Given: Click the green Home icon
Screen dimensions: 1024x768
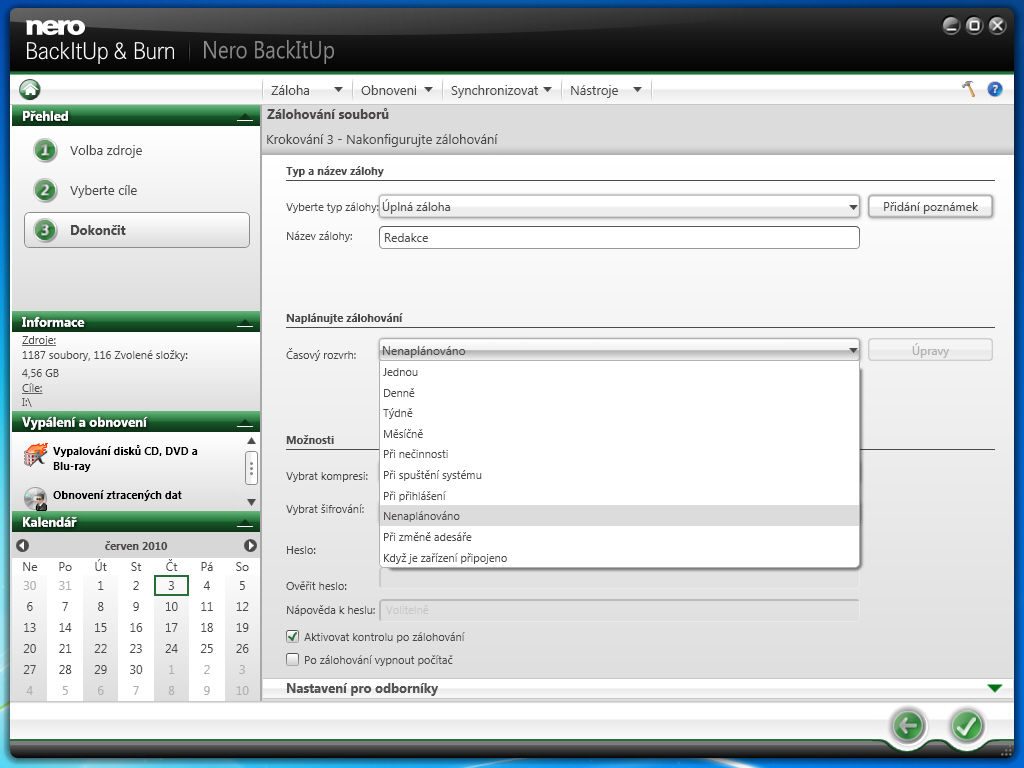Looking at the screenshot, I should [x=29, y=89].
